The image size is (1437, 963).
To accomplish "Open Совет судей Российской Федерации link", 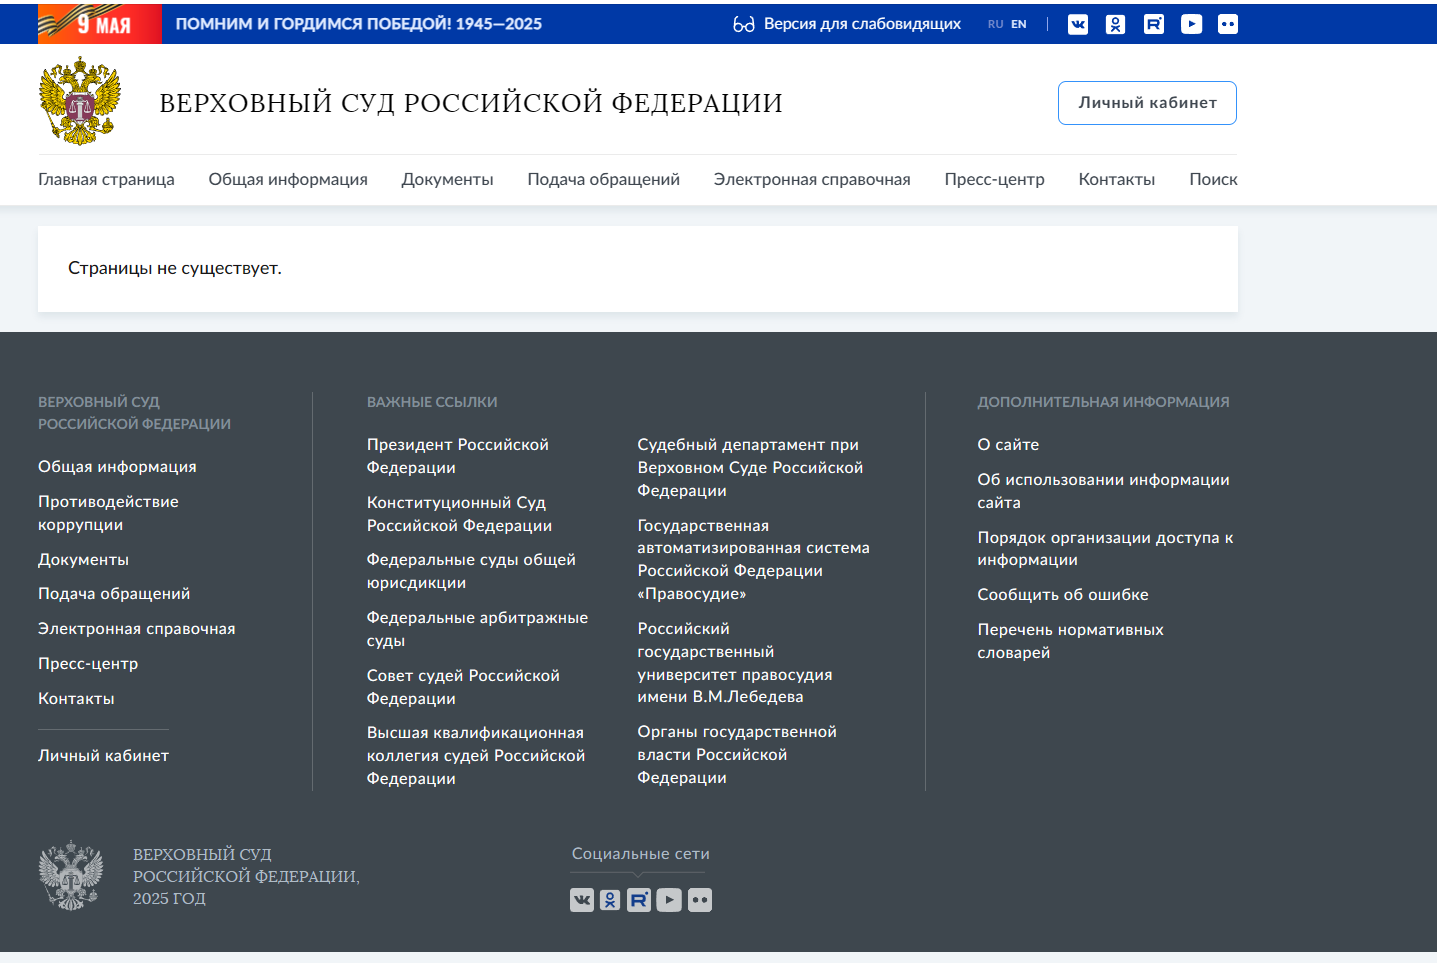I will [463, 687].
